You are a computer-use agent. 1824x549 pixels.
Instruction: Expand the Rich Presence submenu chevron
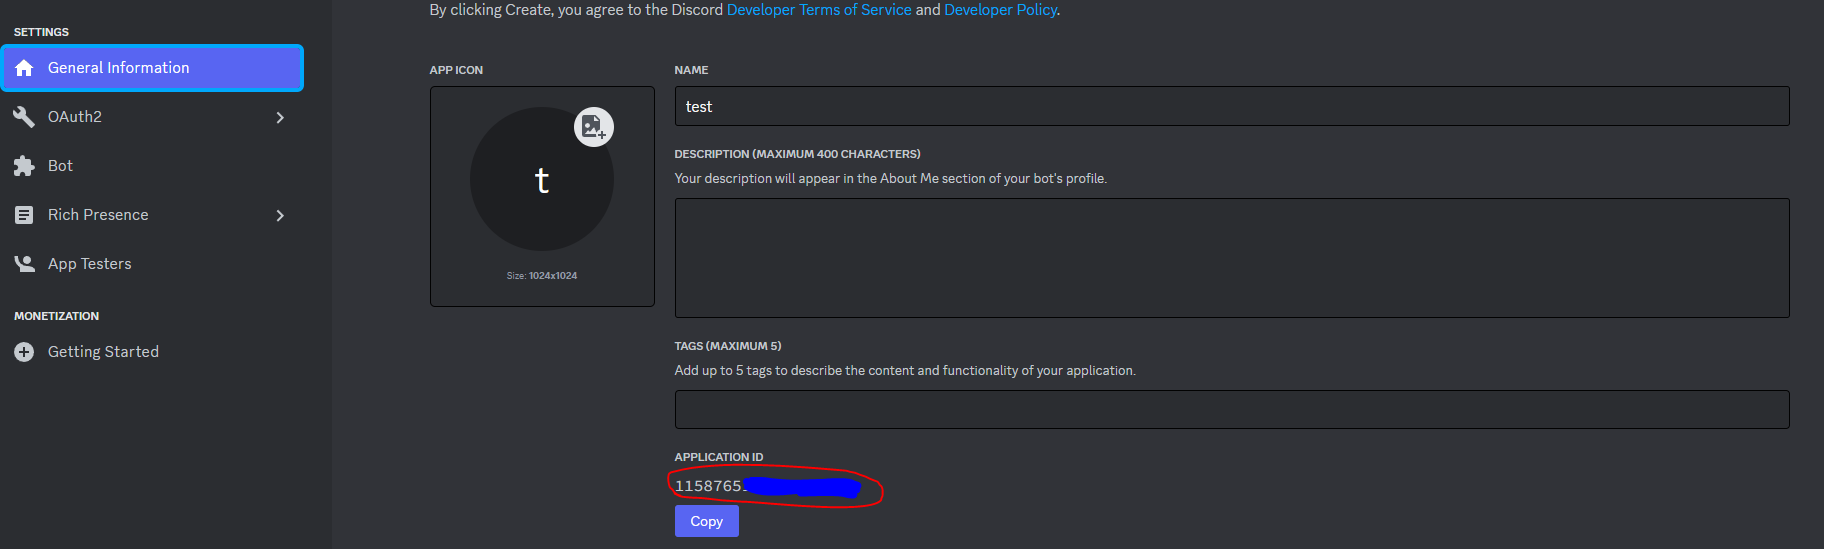click(x=280, y=215)
